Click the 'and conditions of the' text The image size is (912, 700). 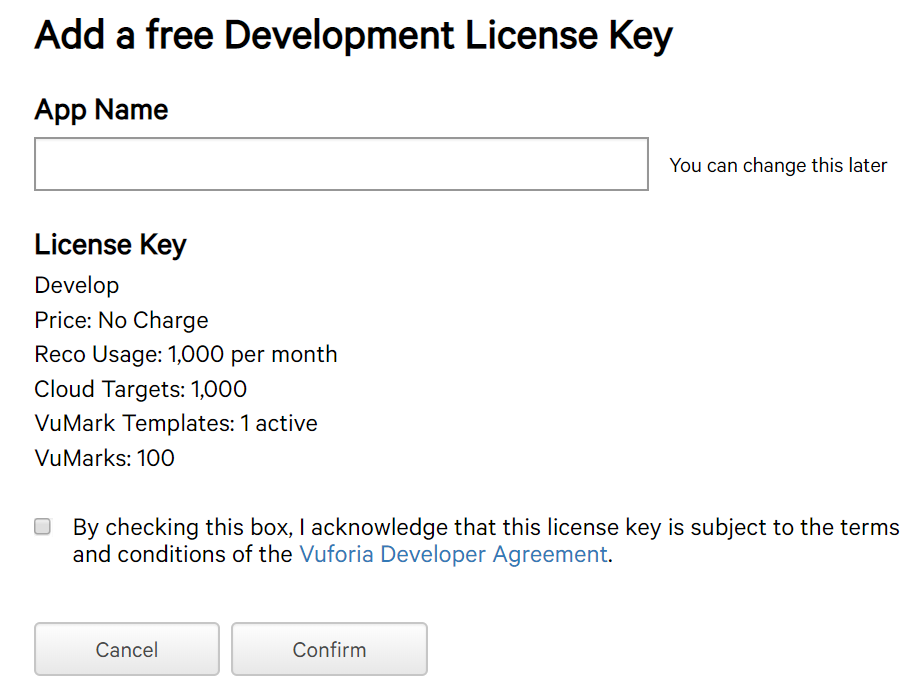tap(182, 554)
